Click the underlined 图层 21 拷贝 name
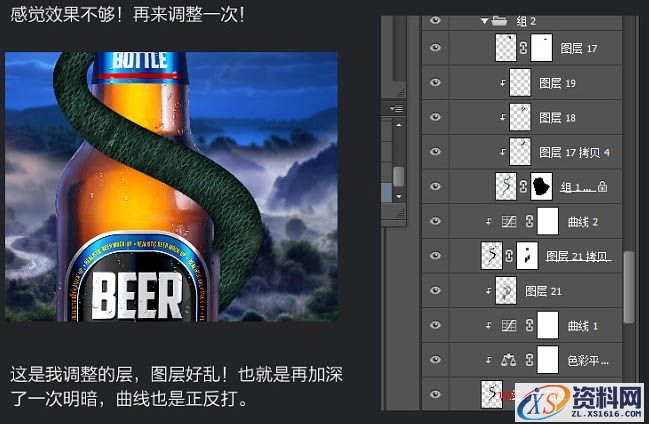 pos(578,256)
